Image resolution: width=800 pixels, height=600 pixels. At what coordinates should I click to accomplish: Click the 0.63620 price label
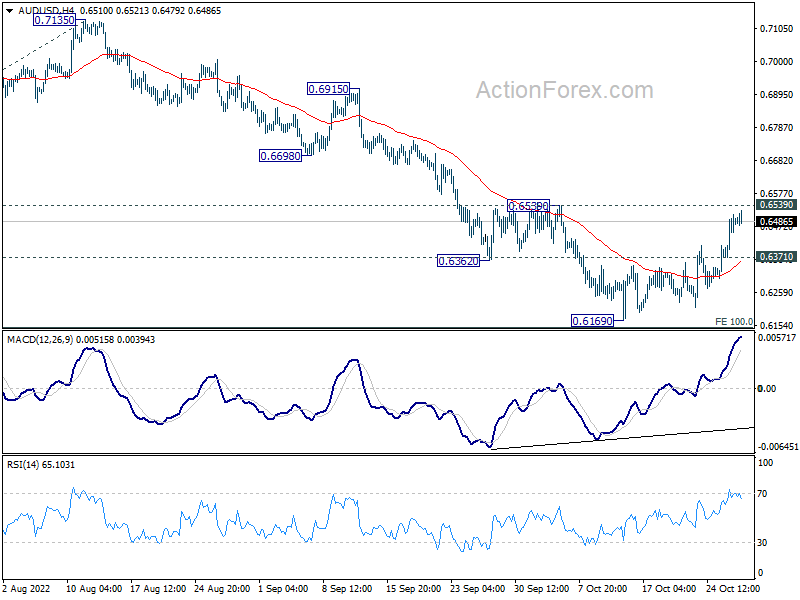(459, 261)
